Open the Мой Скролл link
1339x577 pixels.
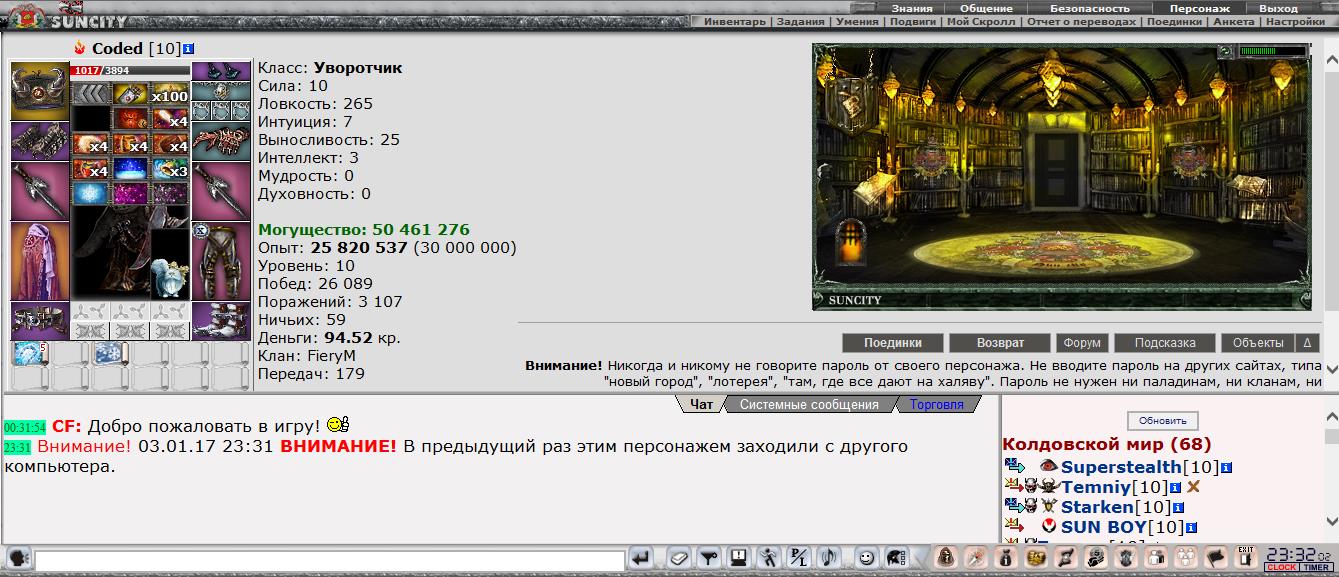[x=980, y=21]
